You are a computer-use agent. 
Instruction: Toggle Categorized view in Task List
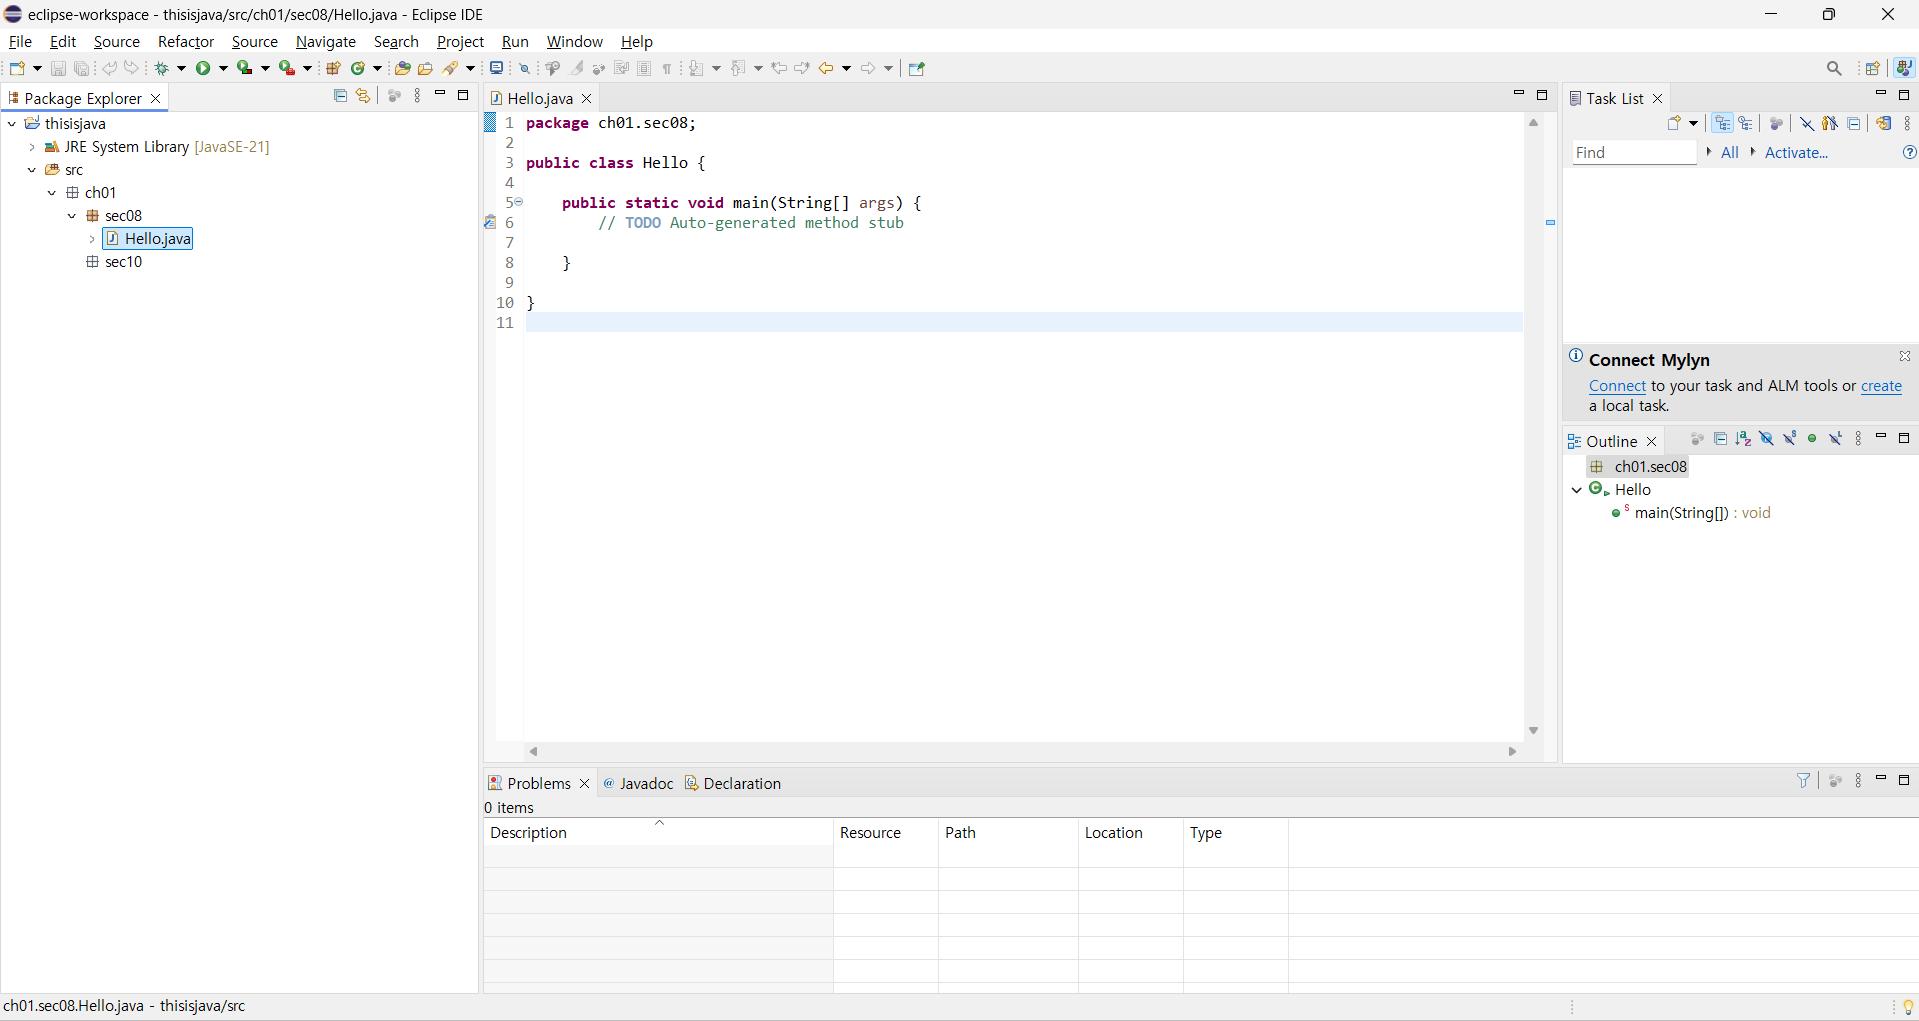[1722, 123]
